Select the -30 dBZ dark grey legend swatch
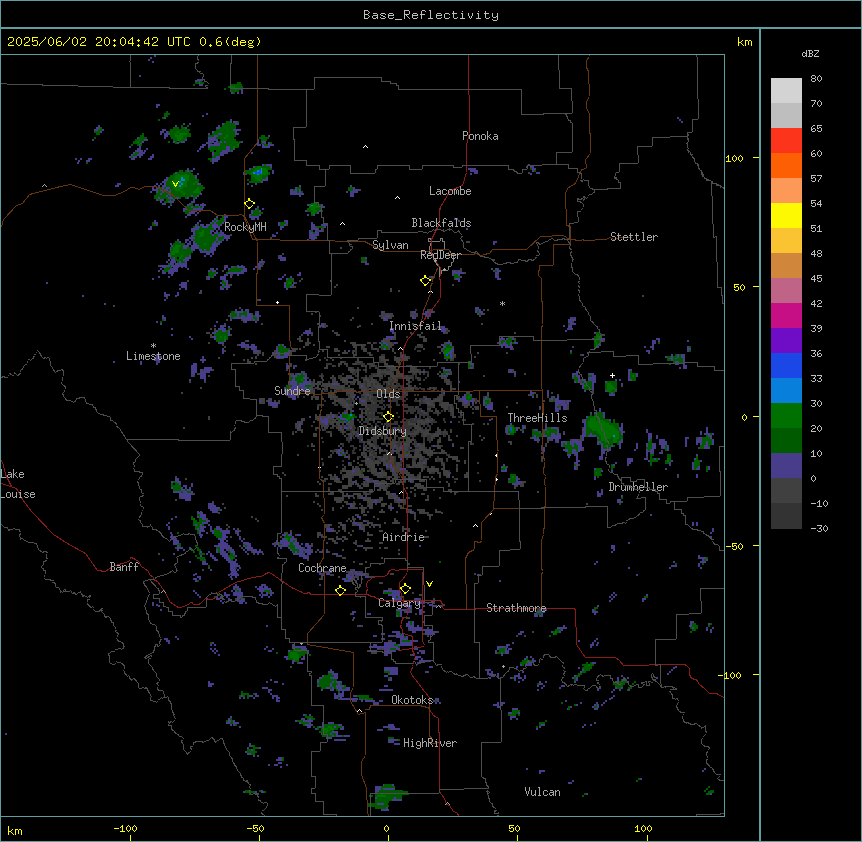This screenshot has width=862, height=842. [x=786, y=516]
